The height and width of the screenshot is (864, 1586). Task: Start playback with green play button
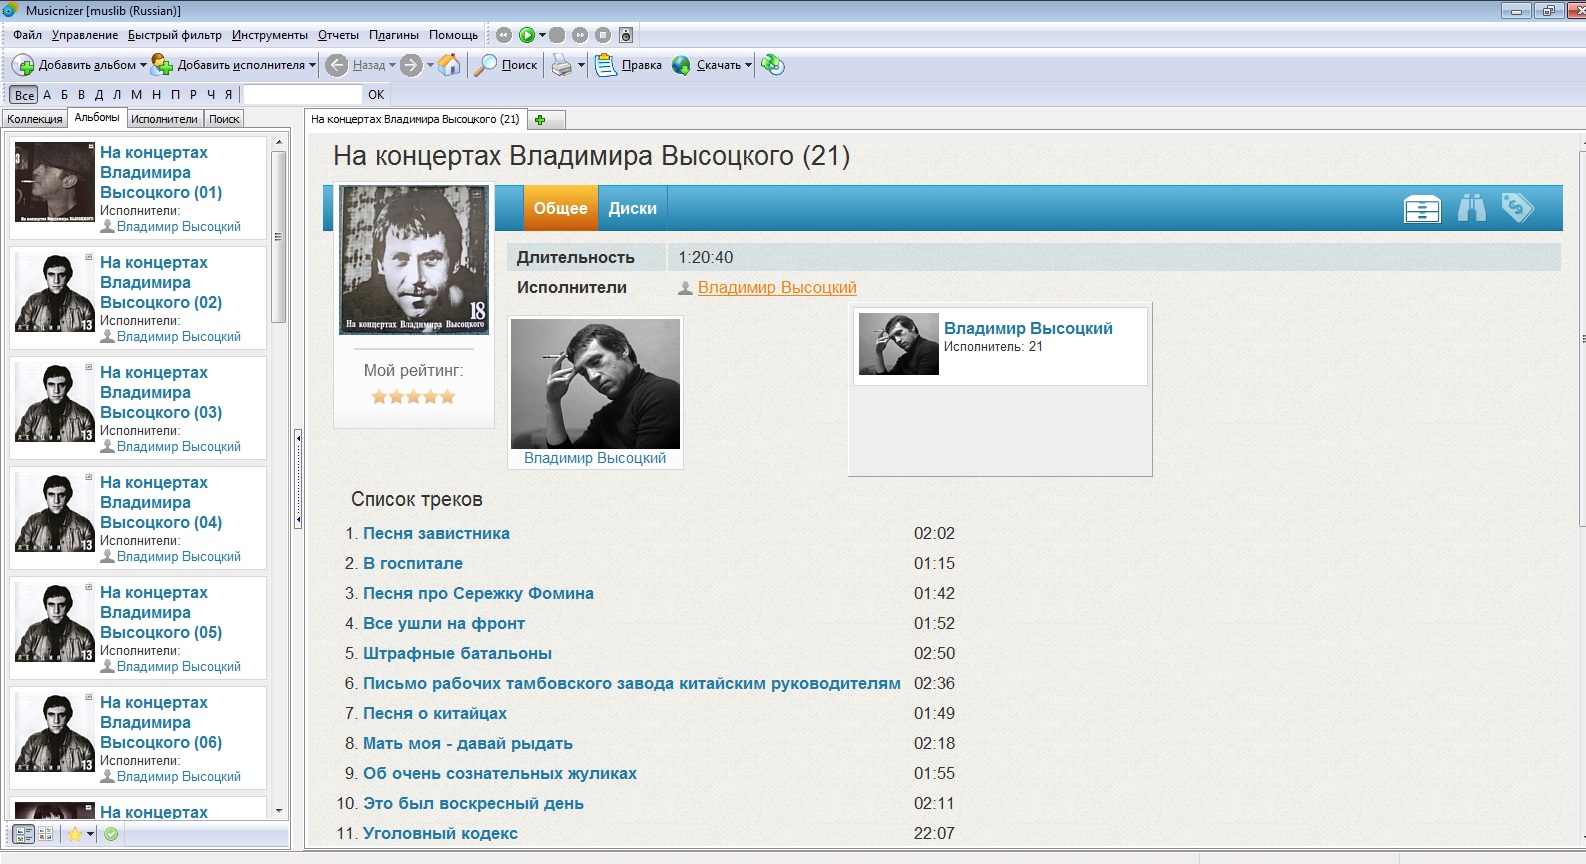click(527, 35)
